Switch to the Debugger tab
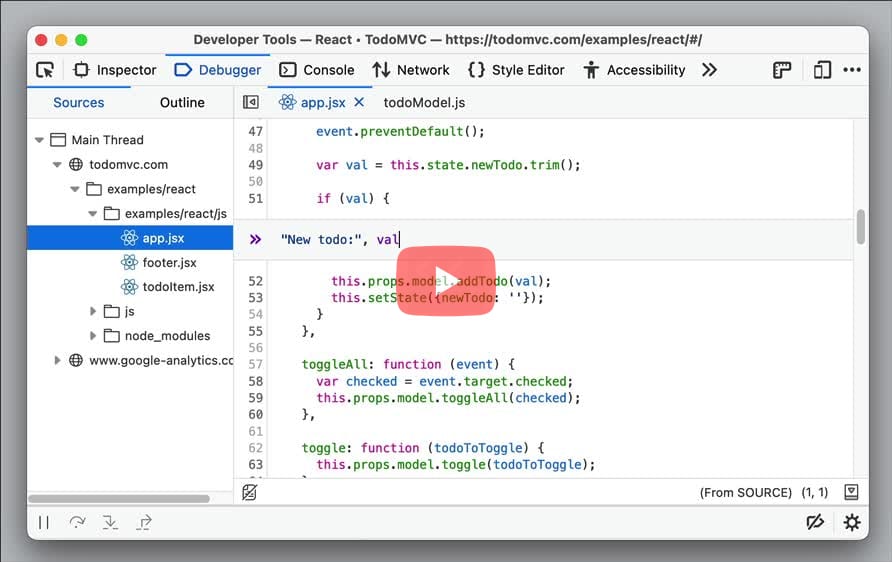Viewport: 892px width, 562px height. click(217, 70)
